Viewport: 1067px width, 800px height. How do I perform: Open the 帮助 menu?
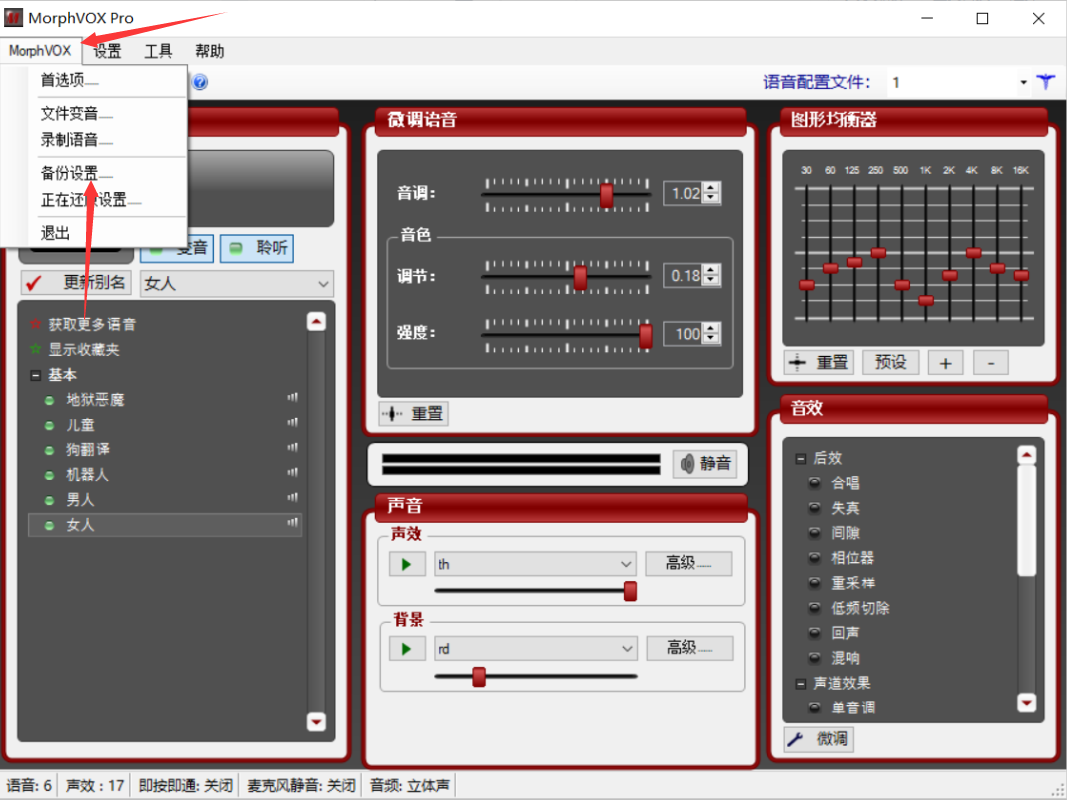pyautogui.click(x=210, y=51)
